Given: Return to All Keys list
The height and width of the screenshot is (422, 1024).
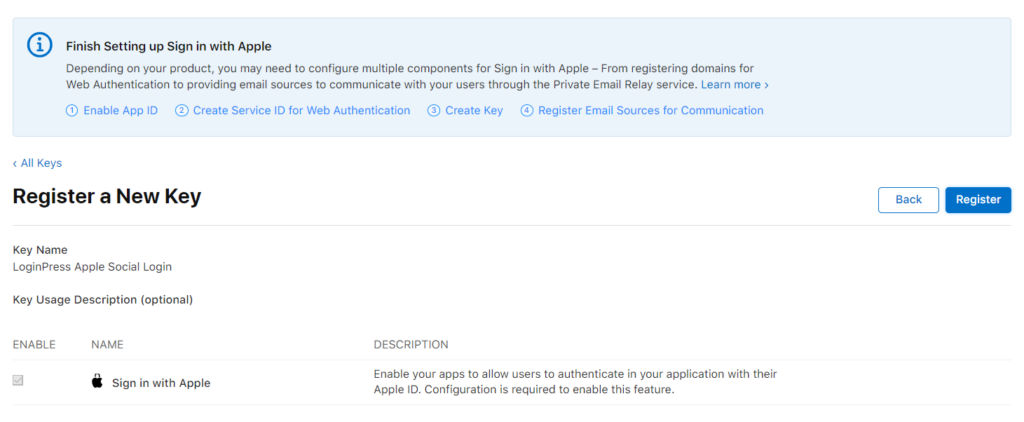Looking at the screenshot, I should coord(37,163).
